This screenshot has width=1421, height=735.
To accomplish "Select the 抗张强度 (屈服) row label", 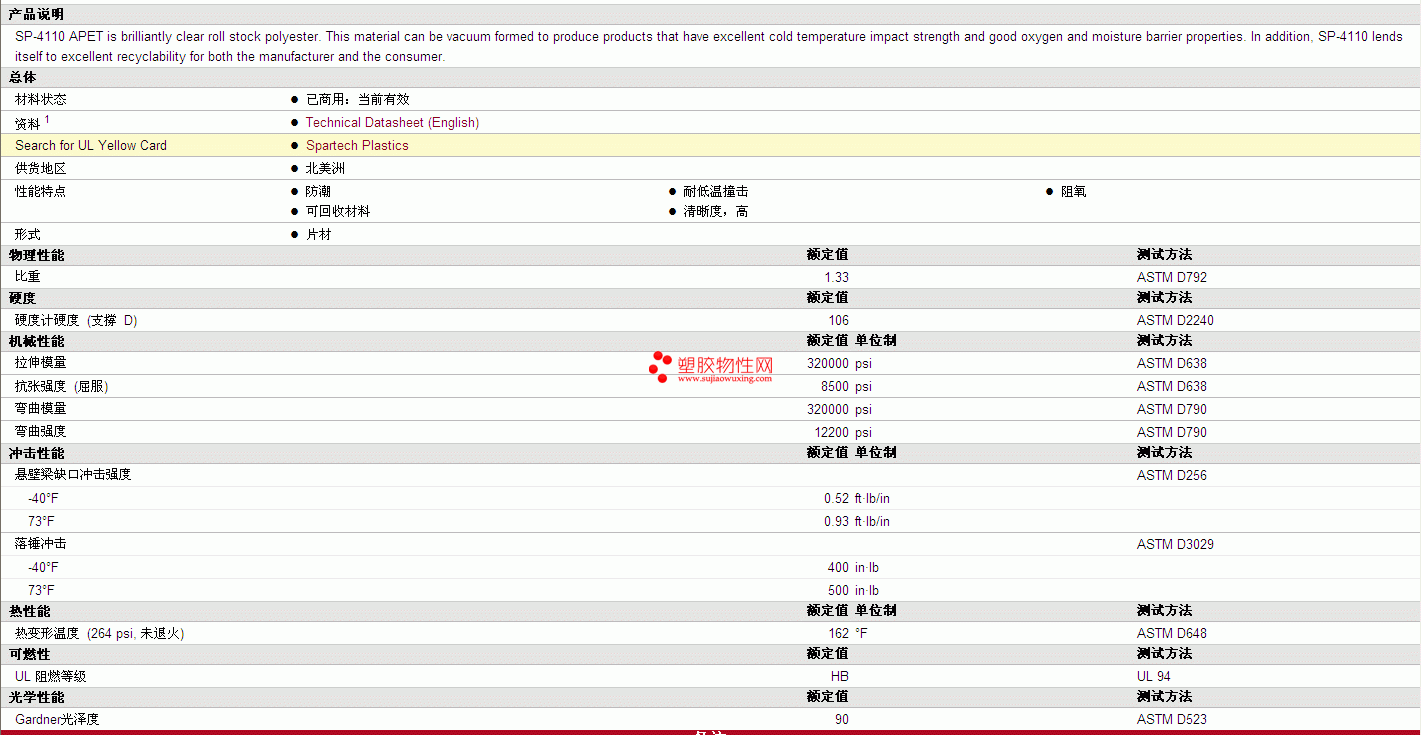I will pos(62,386).
